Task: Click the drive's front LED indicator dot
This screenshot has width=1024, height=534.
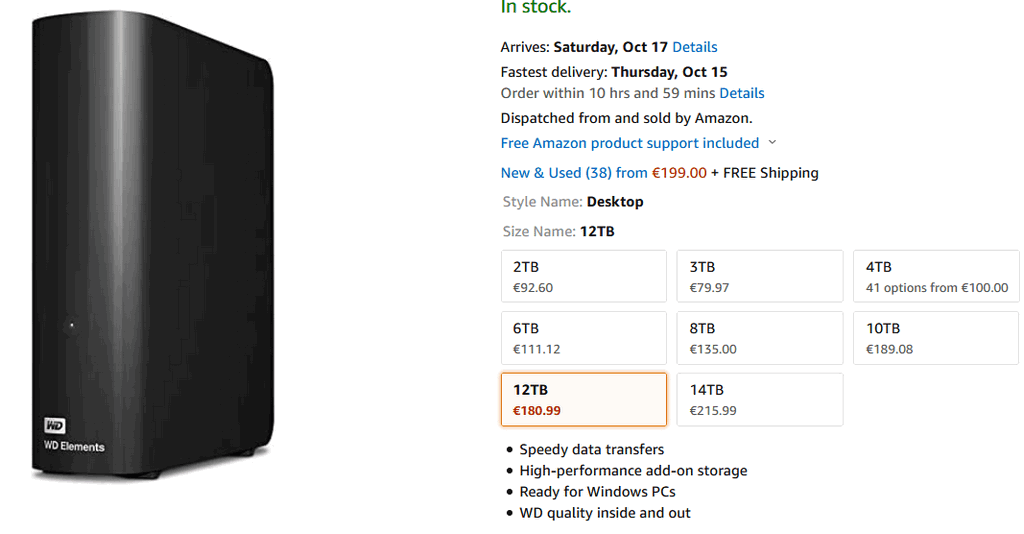Action: [x=72, y=324]
